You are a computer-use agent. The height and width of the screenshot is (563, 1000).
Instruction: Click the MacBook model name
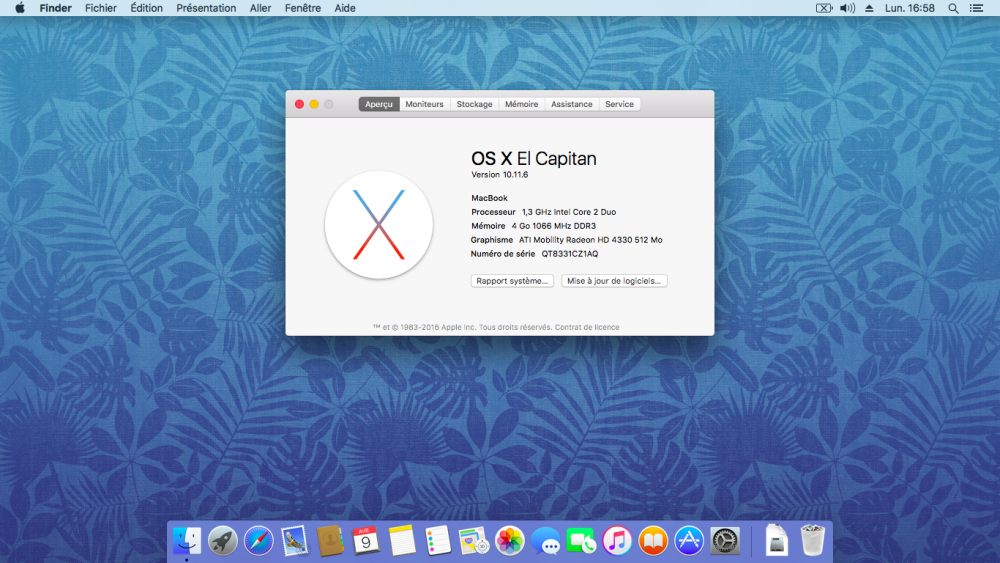[489, 198]
